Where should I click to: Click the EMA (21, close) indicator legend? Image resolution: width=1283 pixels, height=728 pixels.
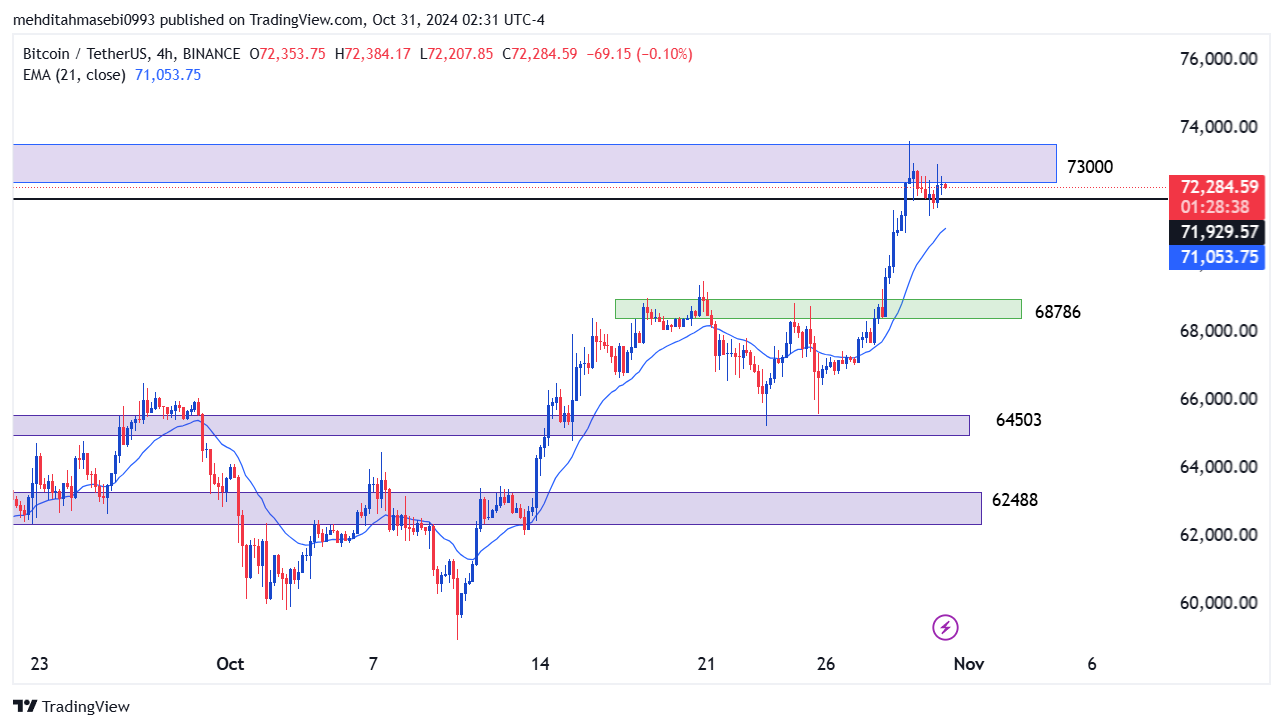[x=73, y=75]
